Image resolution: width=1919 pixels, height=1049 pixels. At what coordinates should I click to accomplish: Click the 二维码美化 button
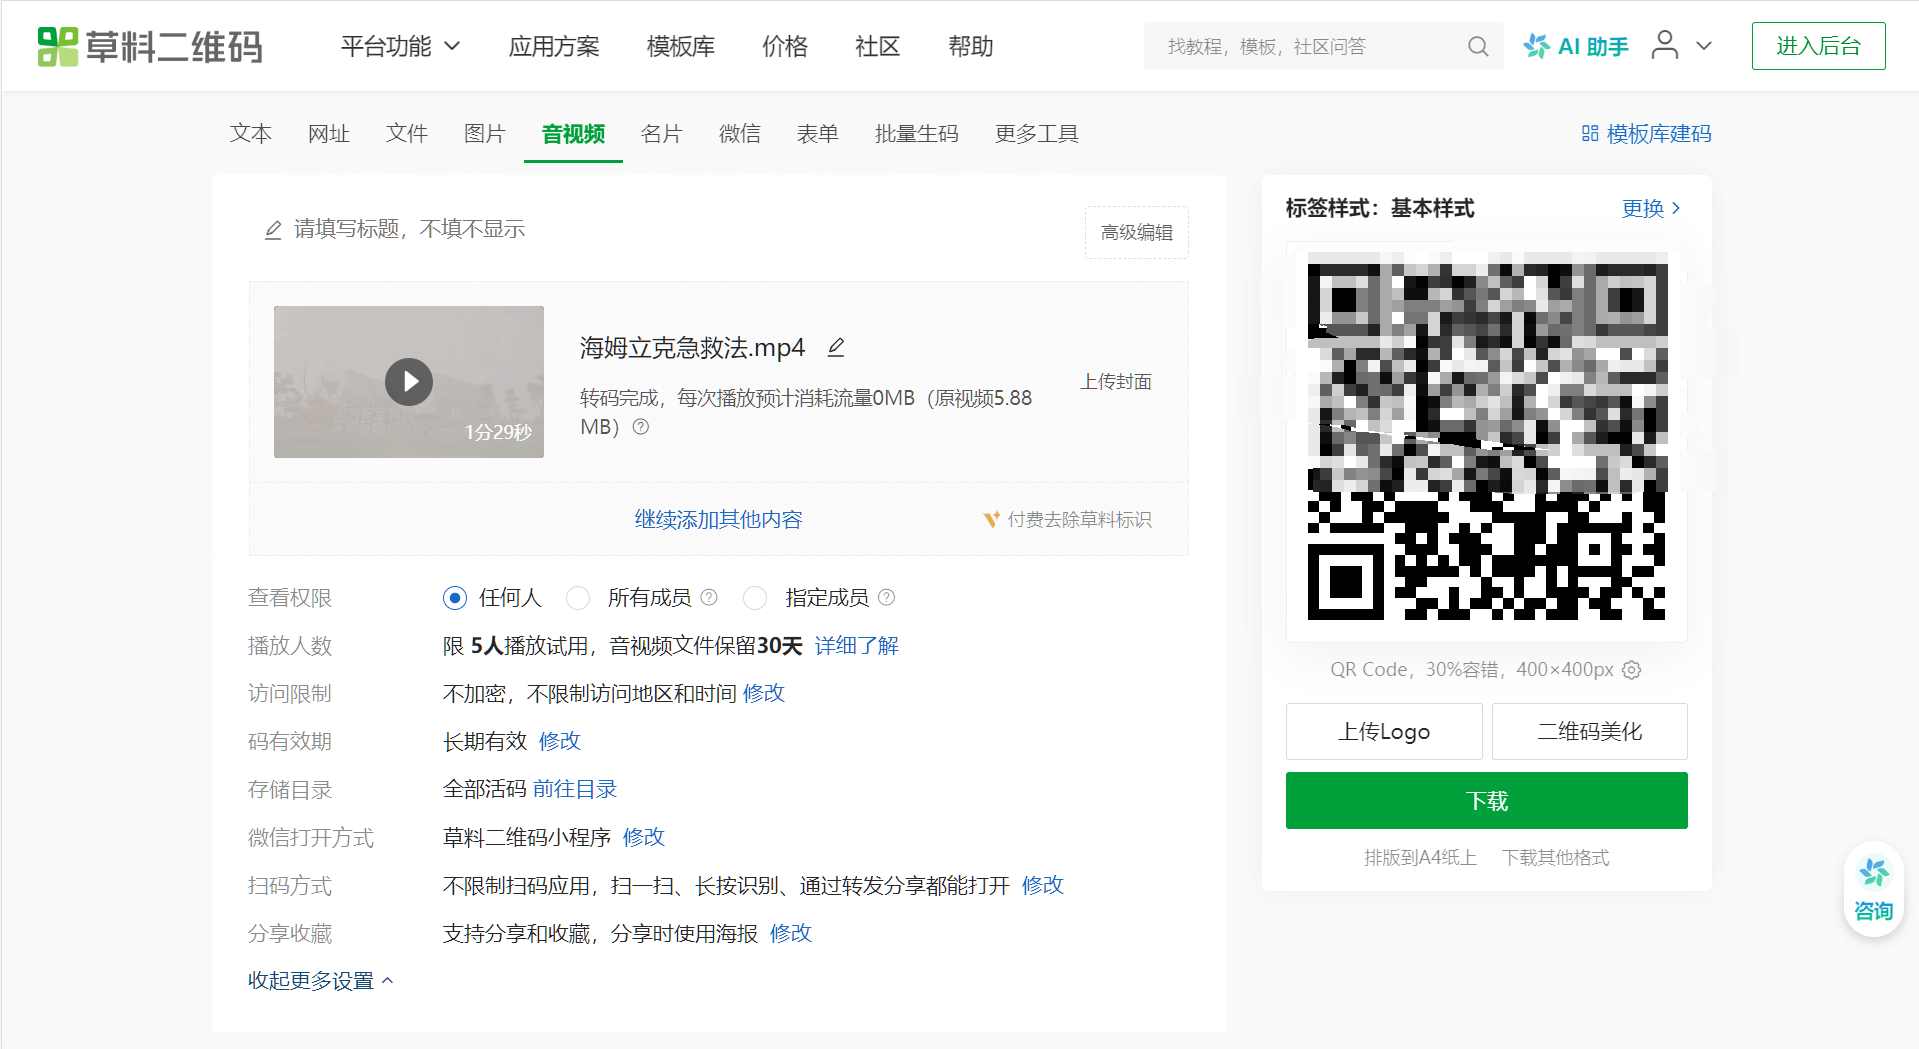(x=1589, y=731)
